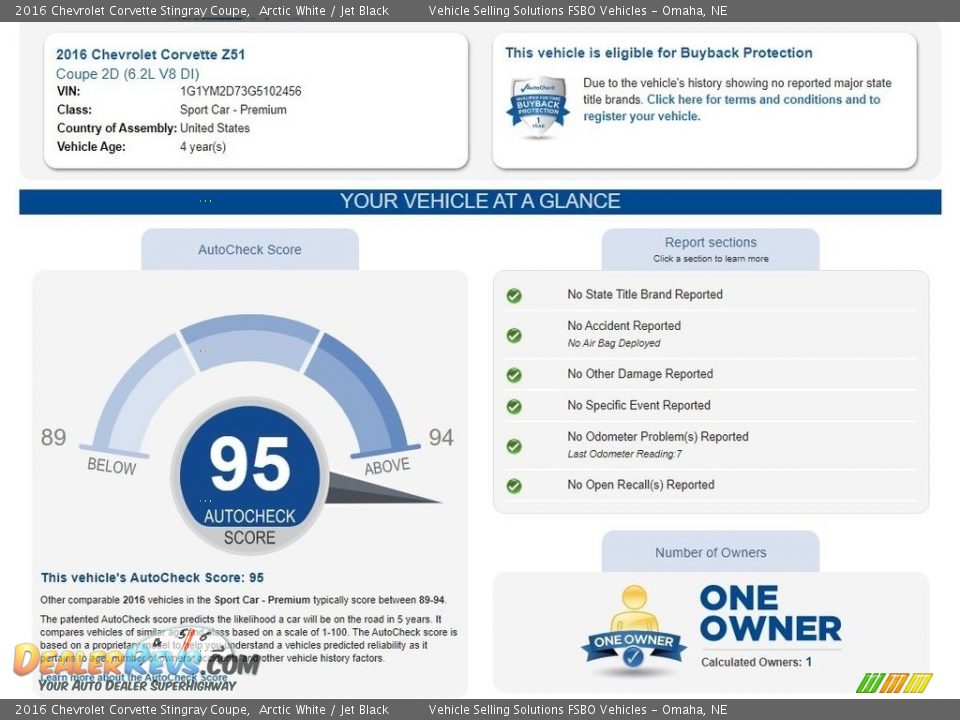Click the AutoCheck Buyback Protection shield badge

pos(538,107)
